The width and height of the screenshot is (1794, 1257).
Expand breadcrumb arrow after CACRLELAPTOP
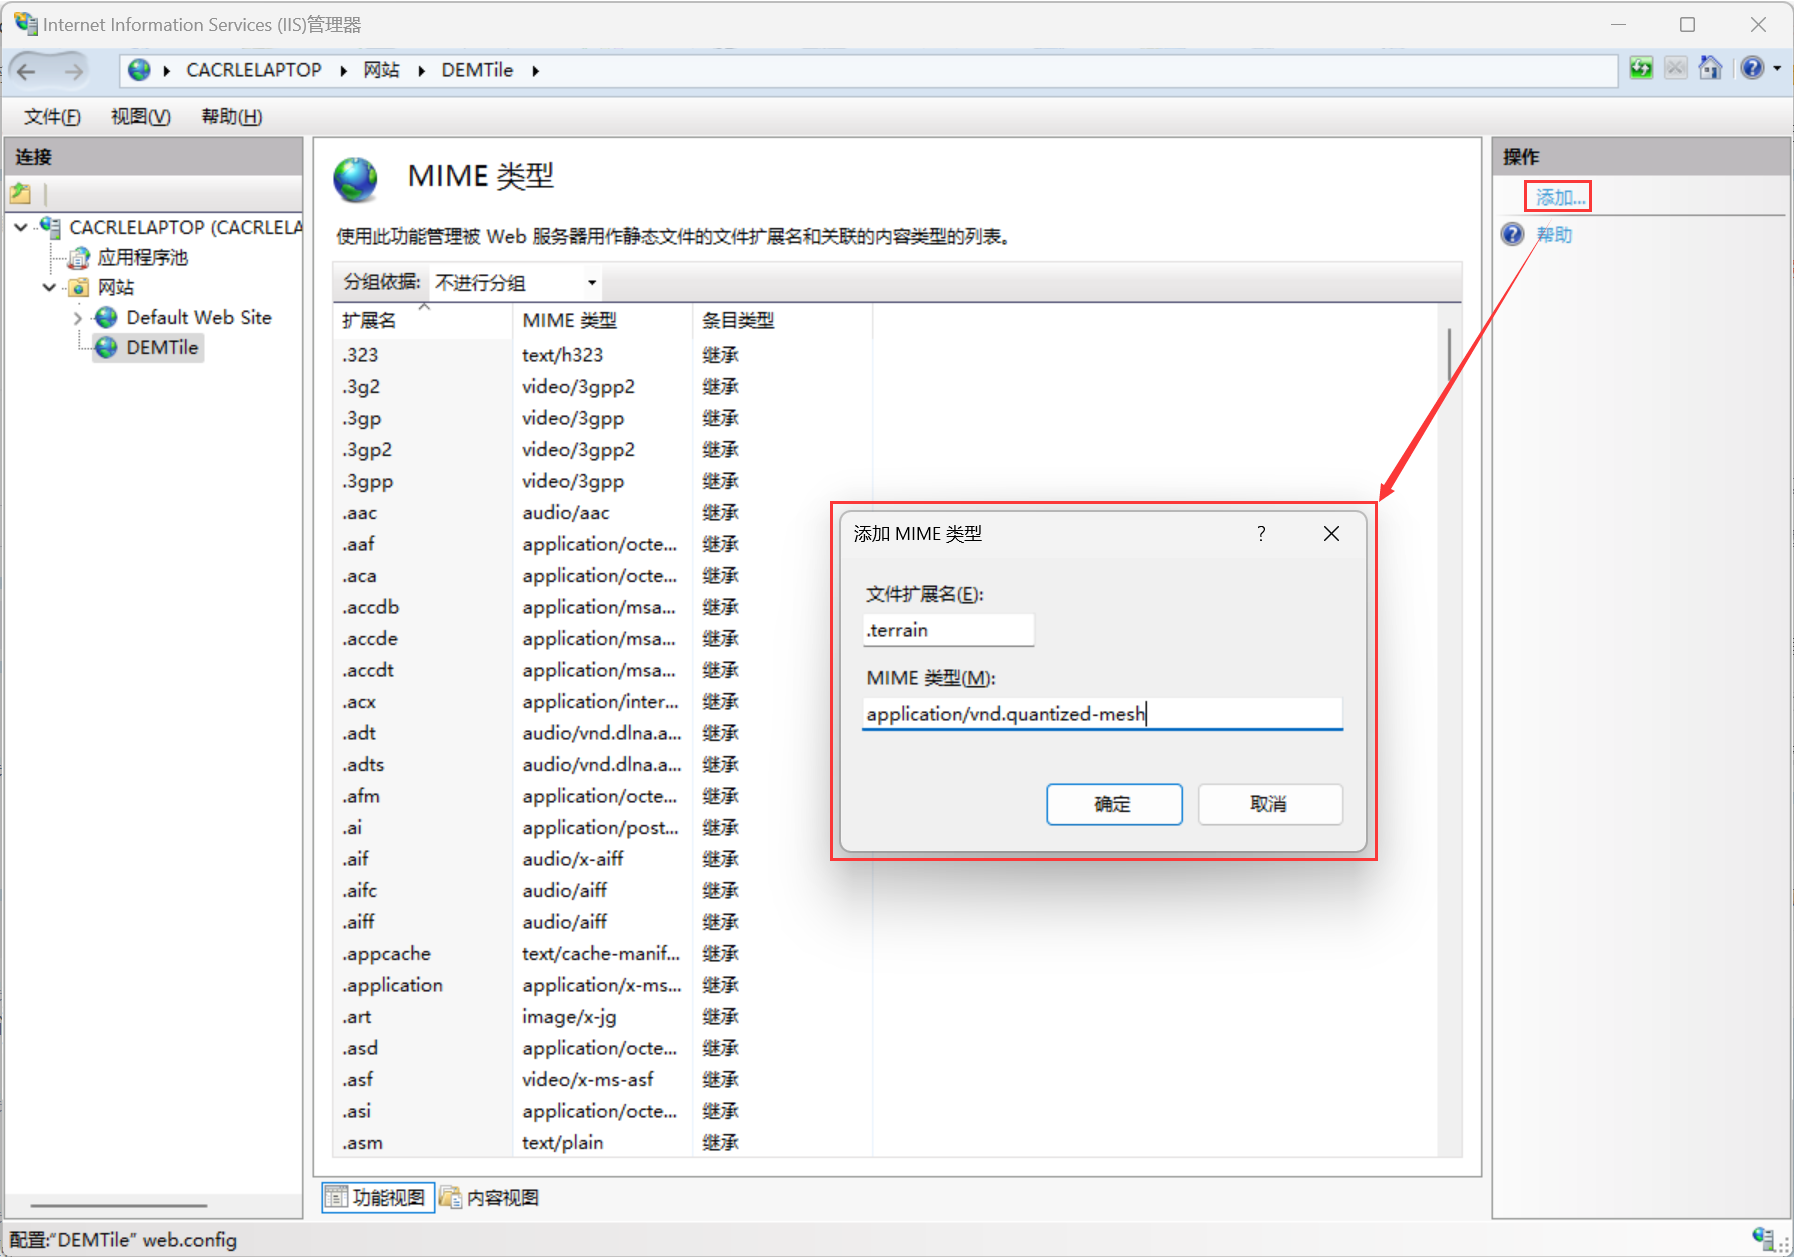(x=343, y=71)
